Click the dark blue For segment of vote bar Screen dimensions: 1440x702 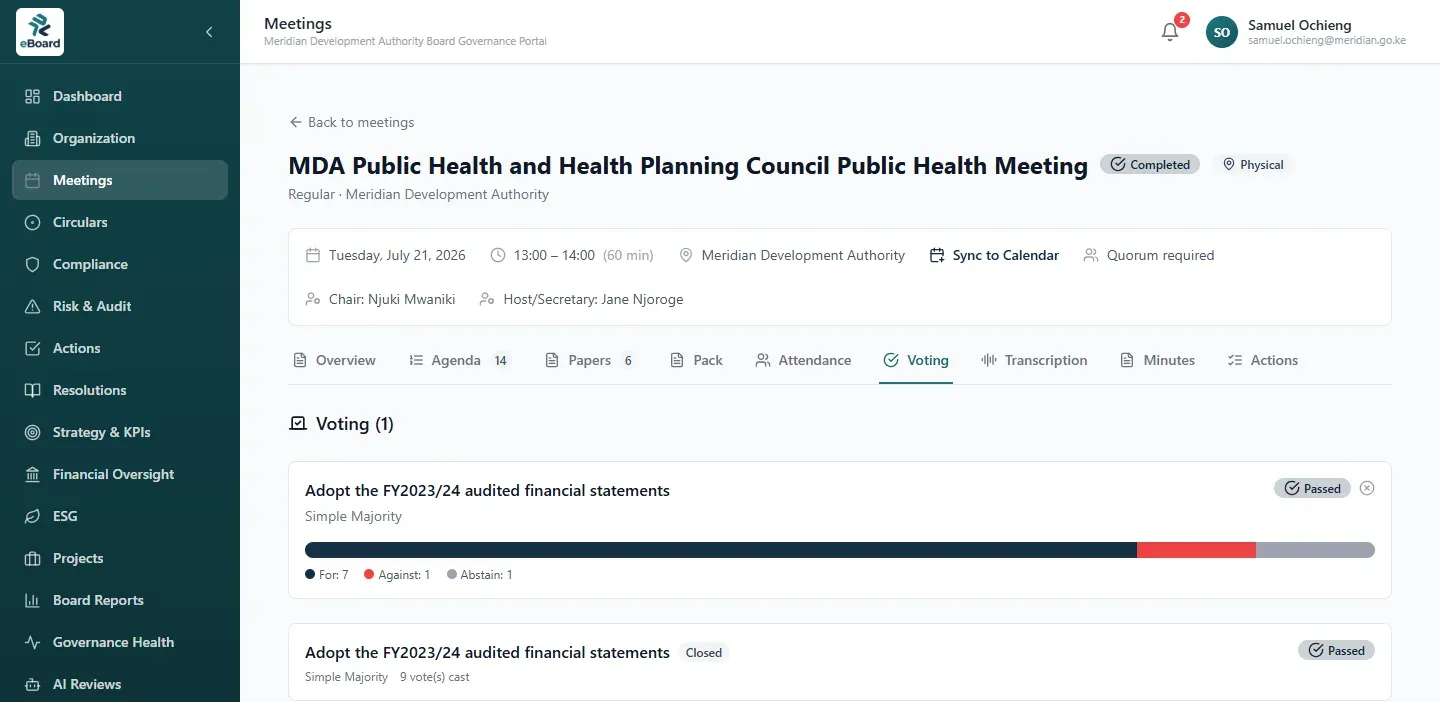coord(721,550)
